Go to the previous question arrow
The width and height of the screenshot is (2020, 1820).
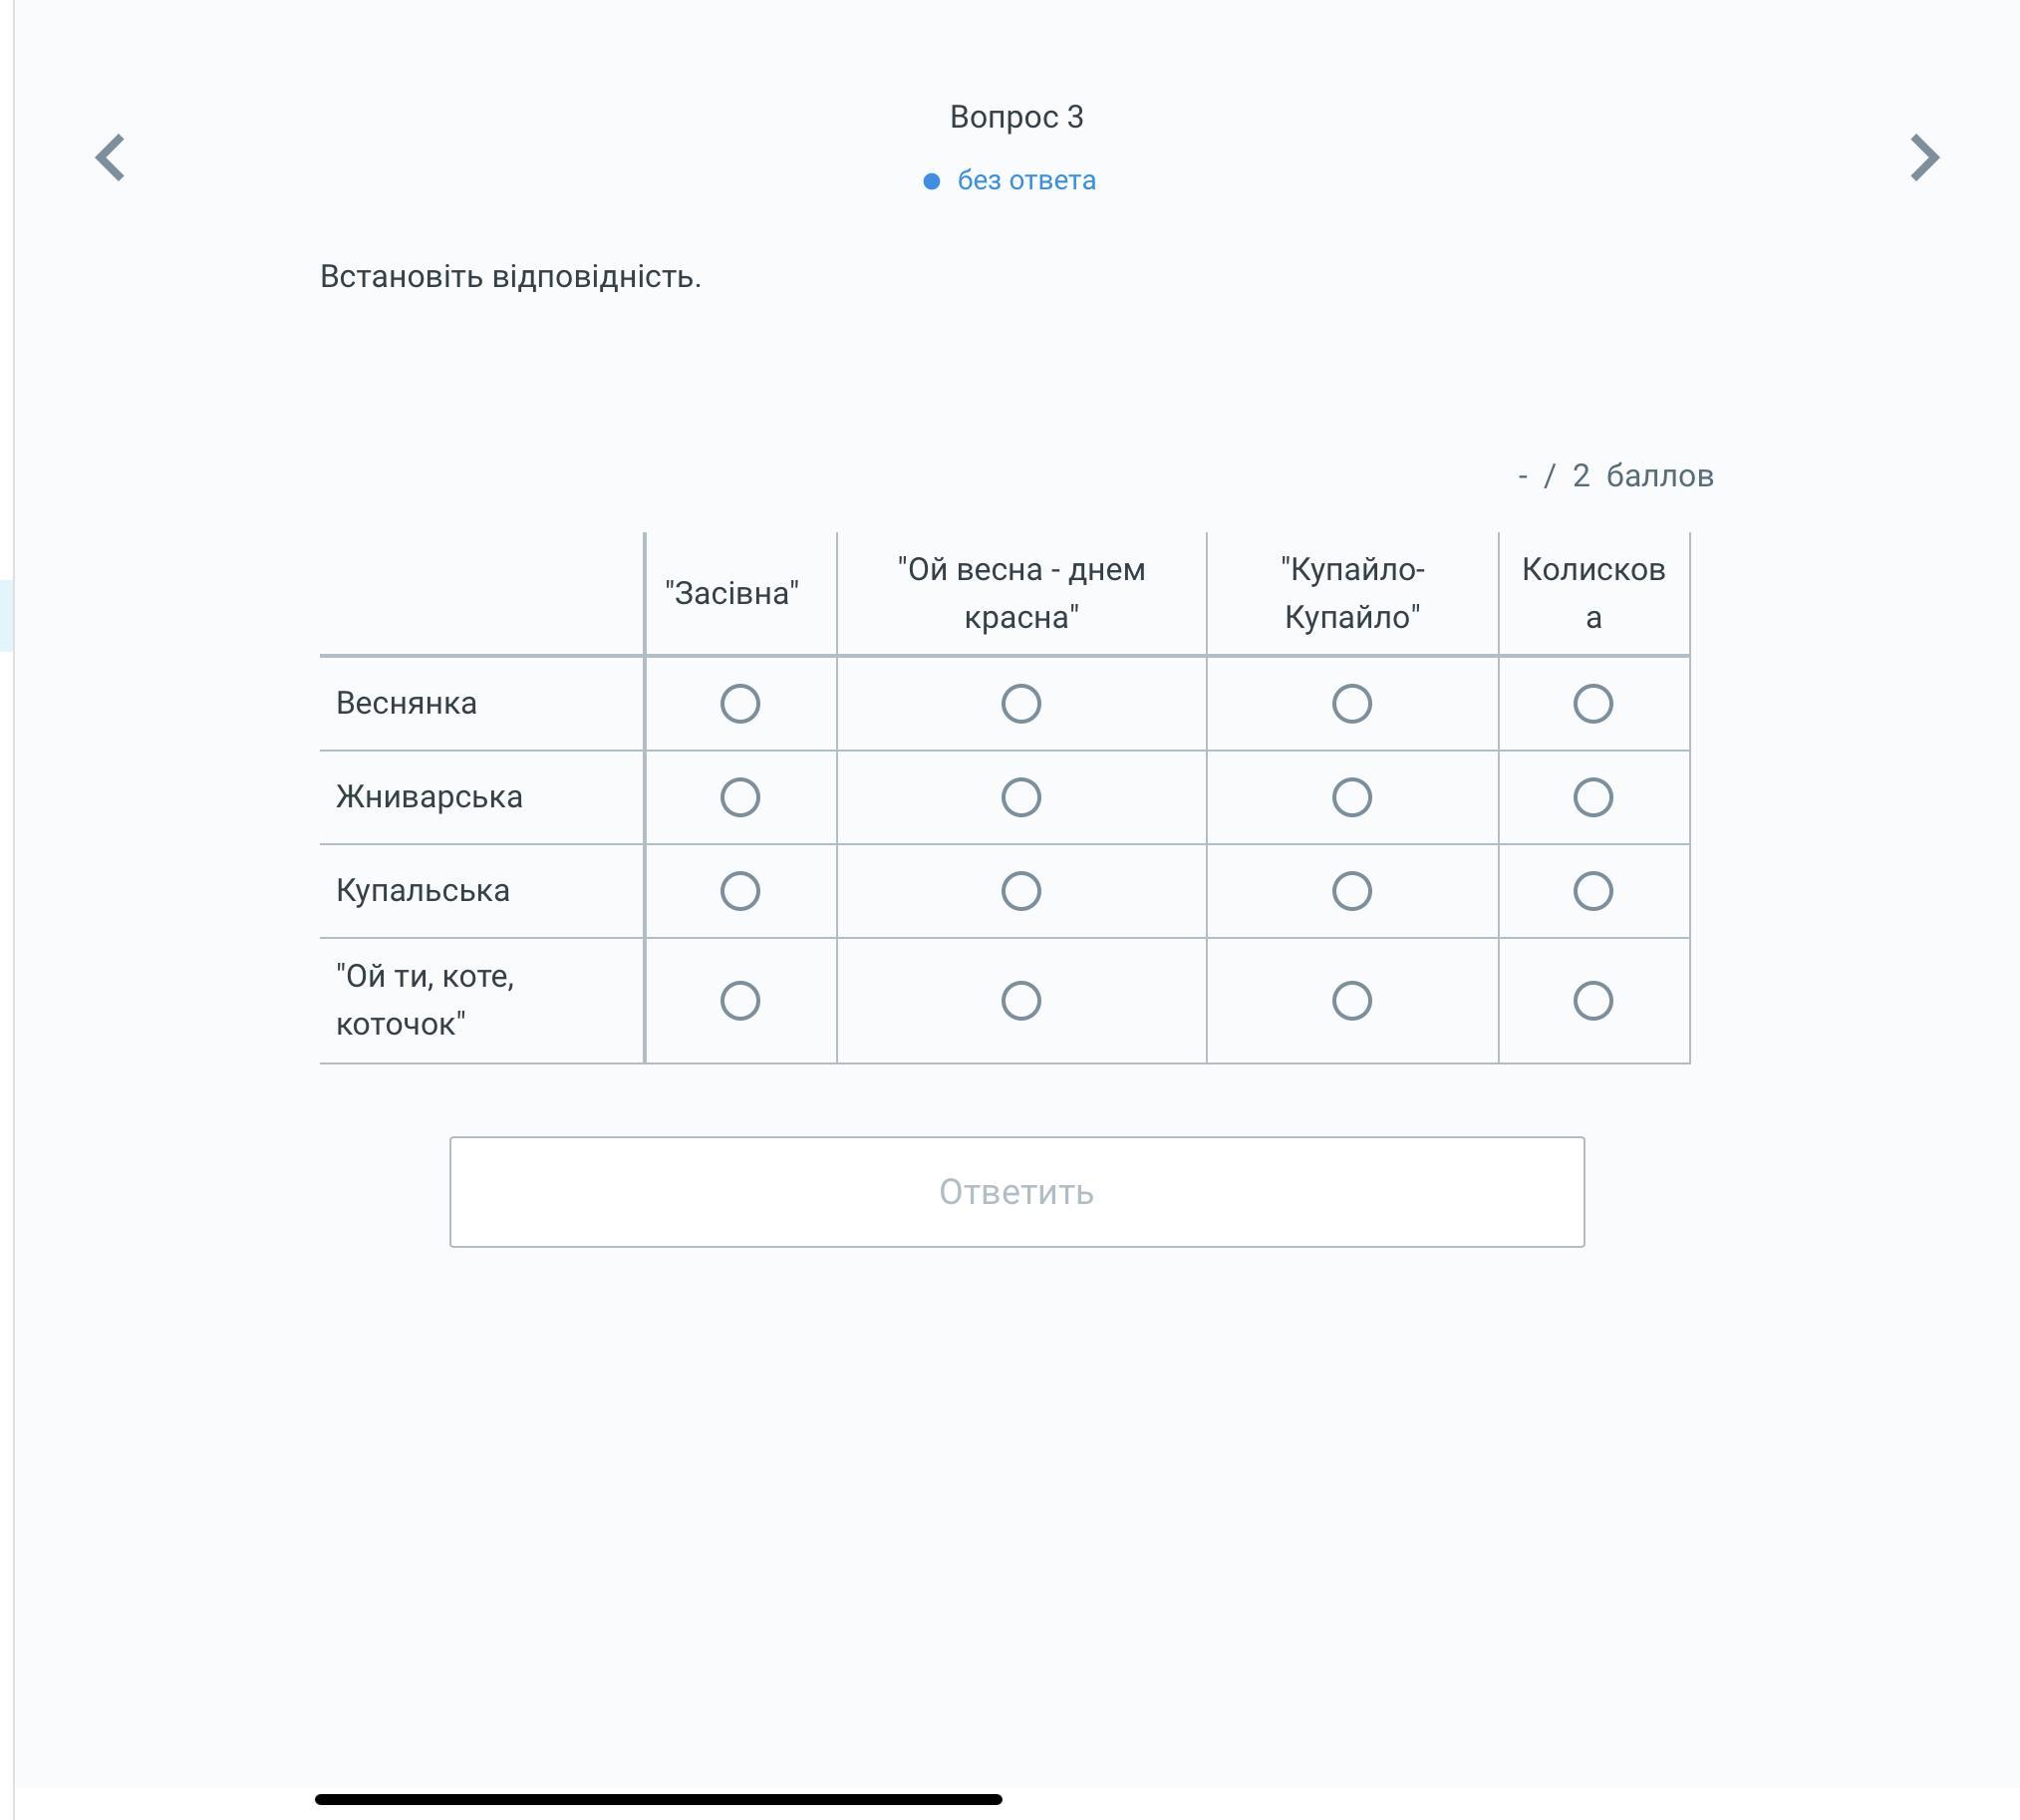point(110,158)
